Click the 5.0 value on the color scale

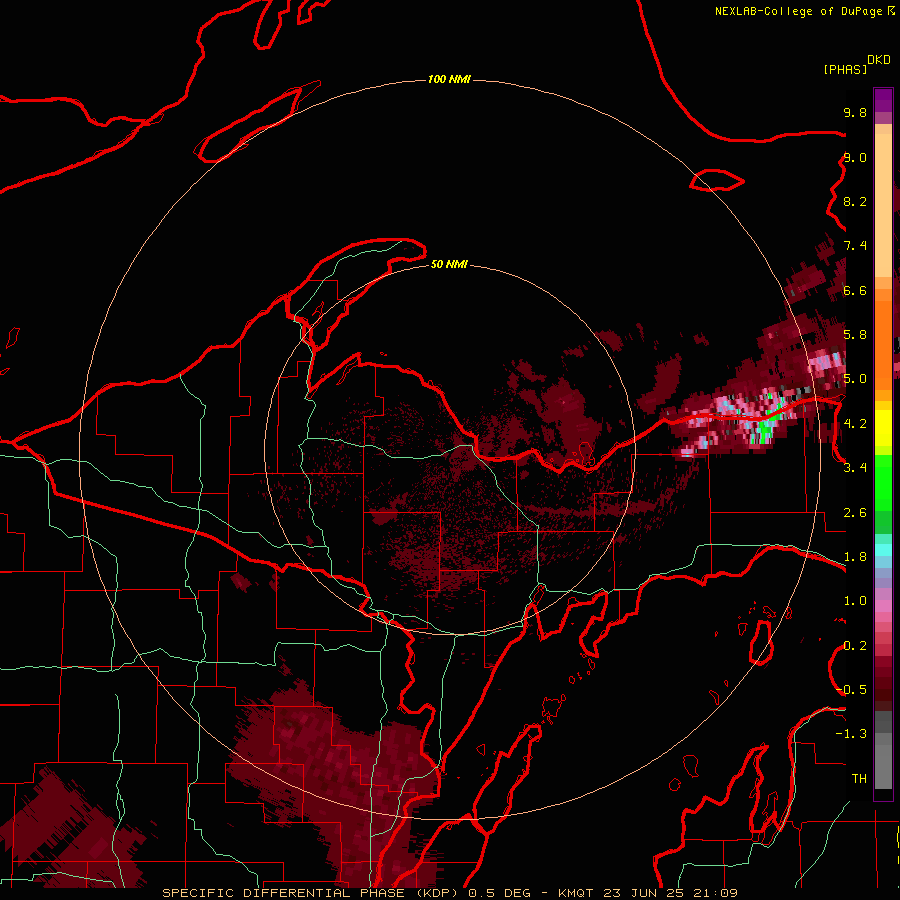855,379
